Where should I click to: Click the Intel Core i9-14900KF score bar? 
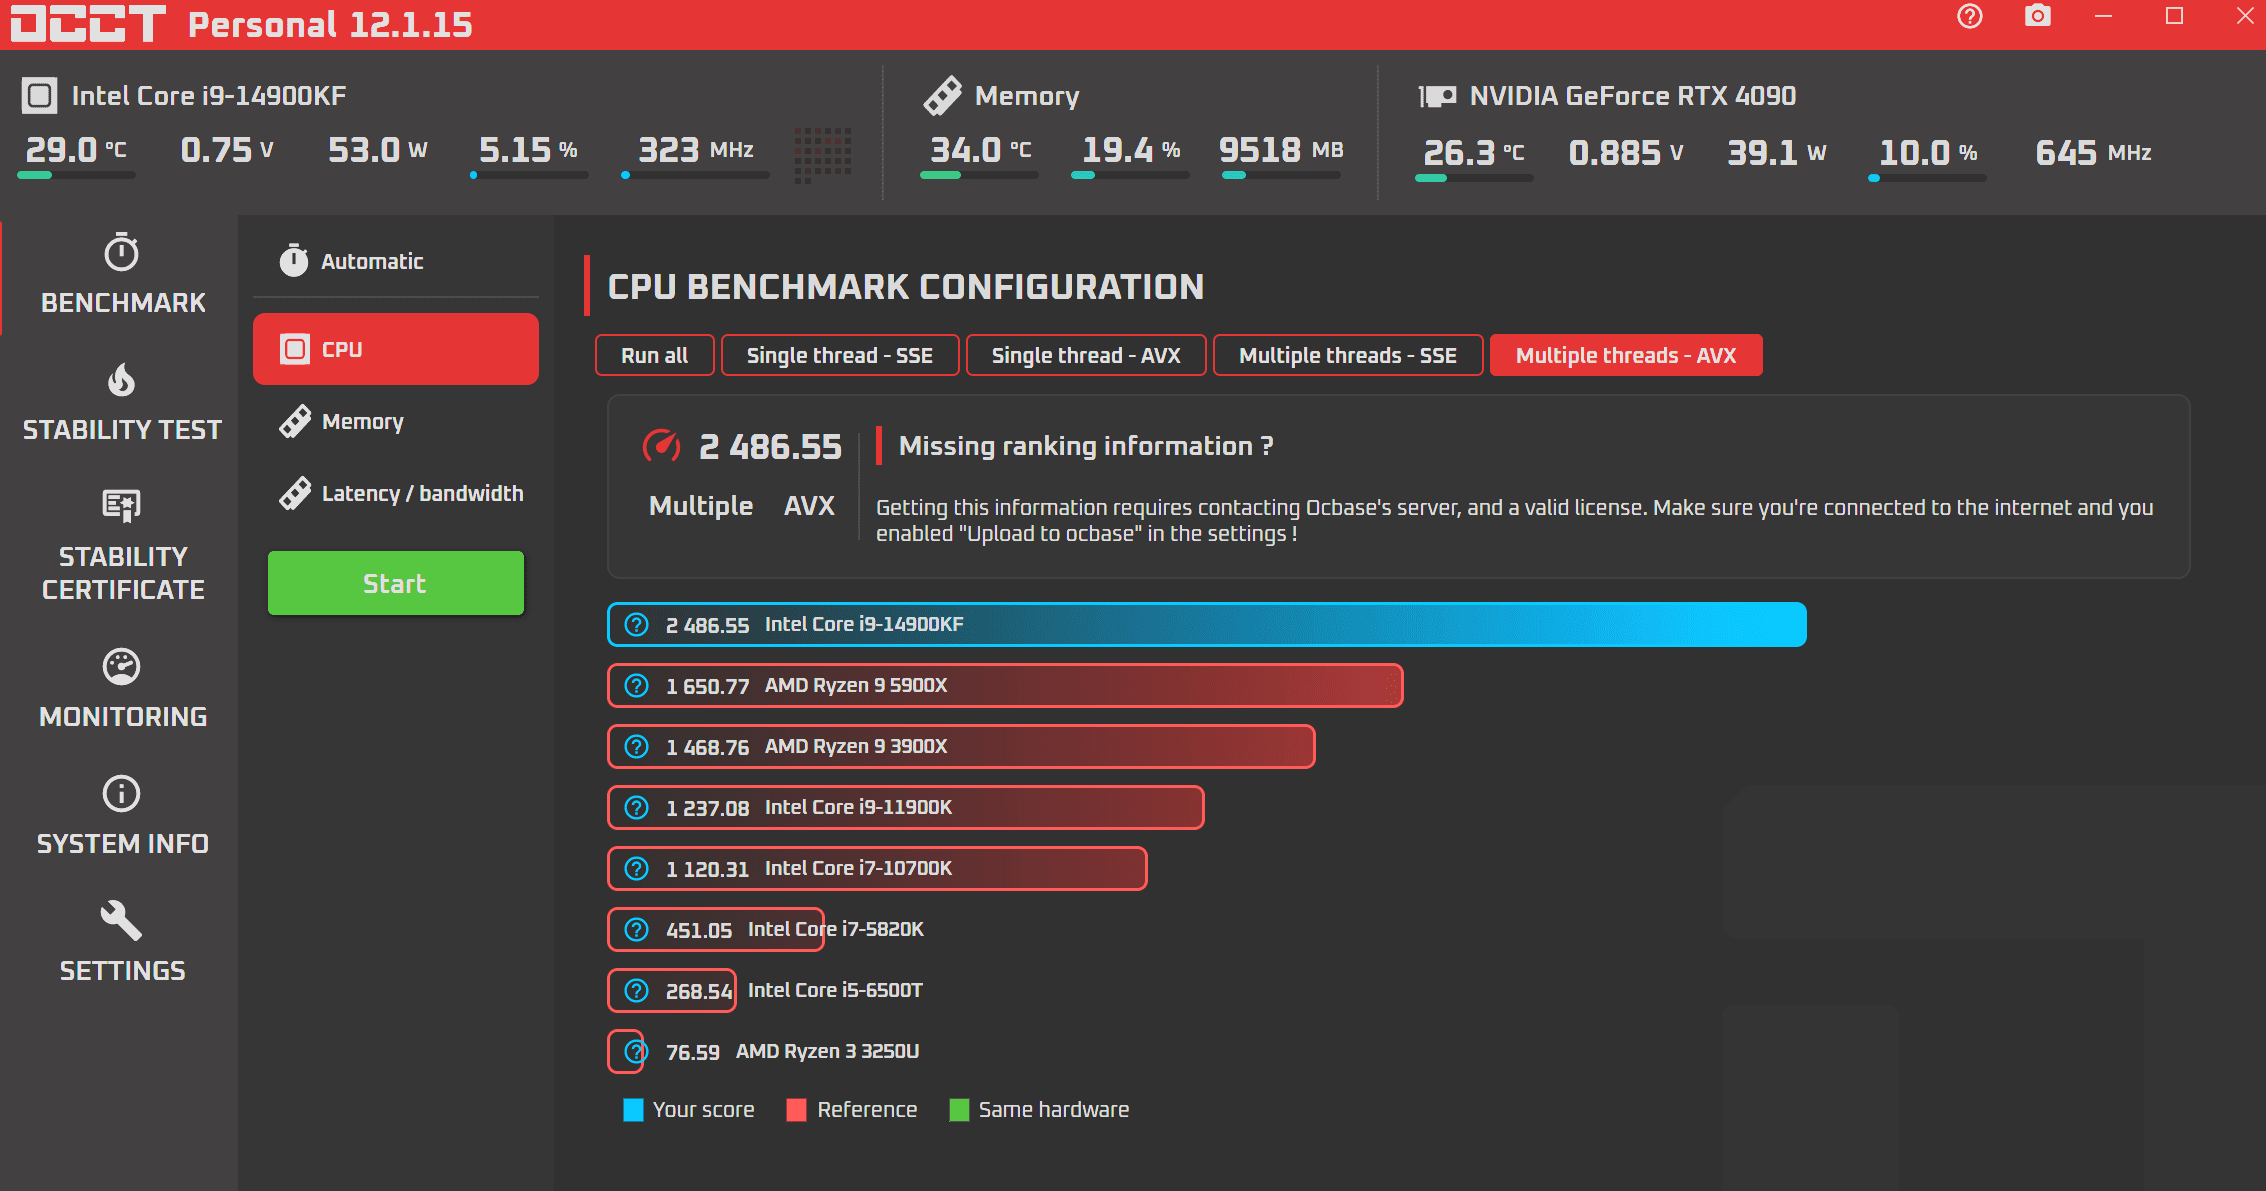[x=1206, y=625]
